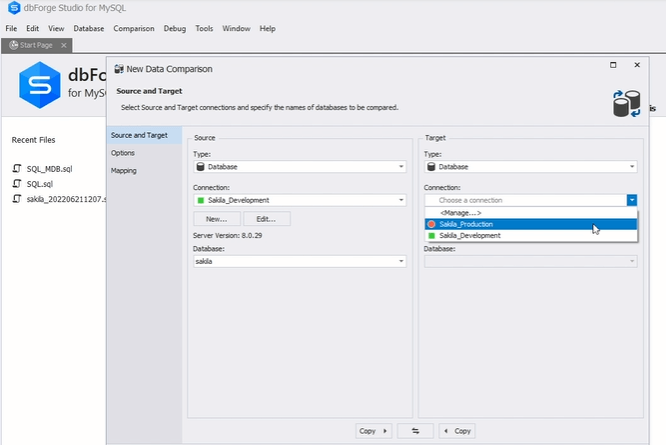666x445 pixels.
Task: Close the Start Page tab
Action: [64, 45]
